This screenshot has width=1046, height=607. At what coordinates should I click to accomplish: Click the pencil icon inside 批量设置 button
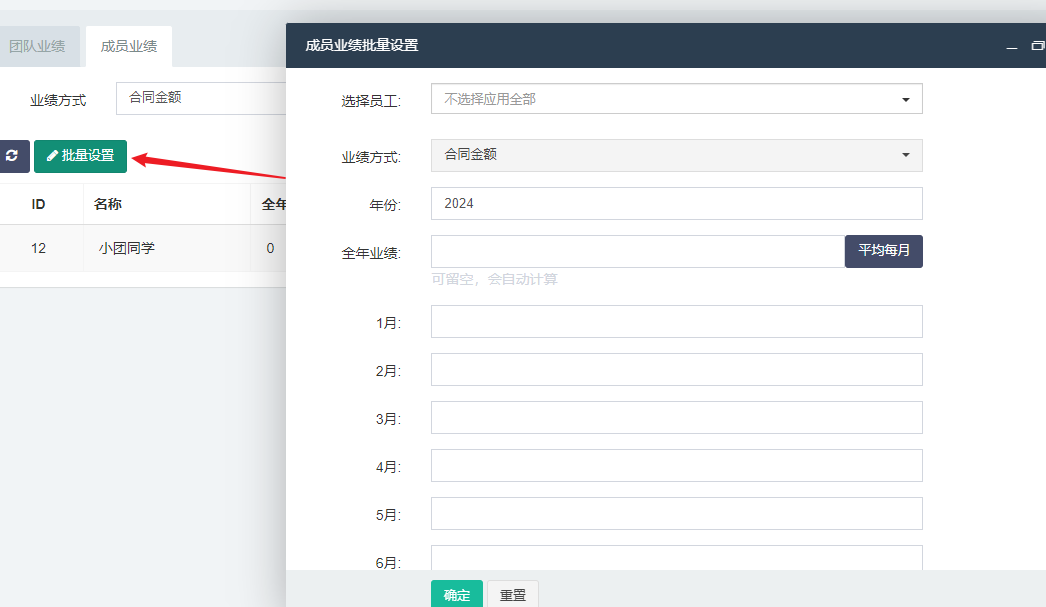(x=51, y=156)
